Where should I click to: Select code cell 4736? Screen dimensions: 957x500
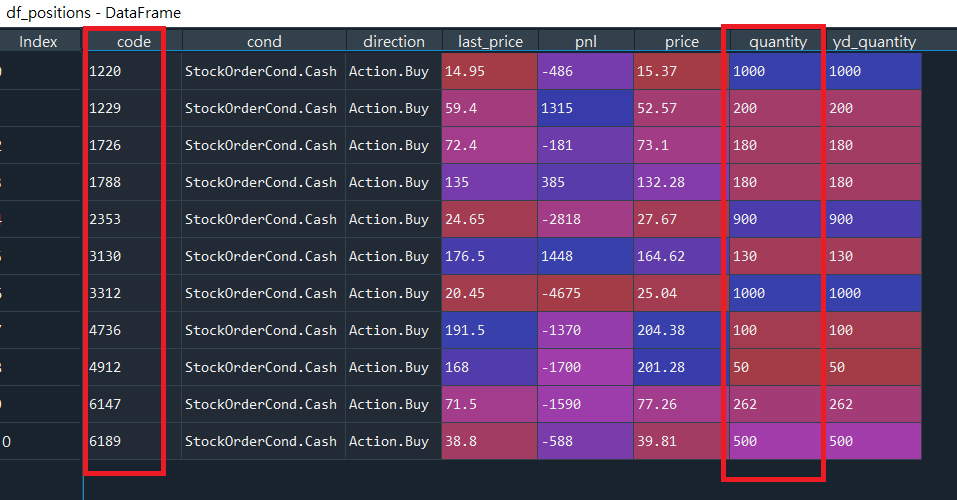click(x=133, y=330)
